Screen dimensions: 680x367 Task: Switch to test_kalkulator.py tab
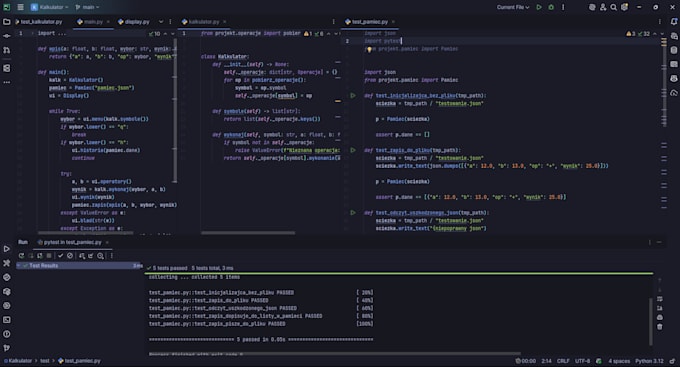[x=39, y=22]
